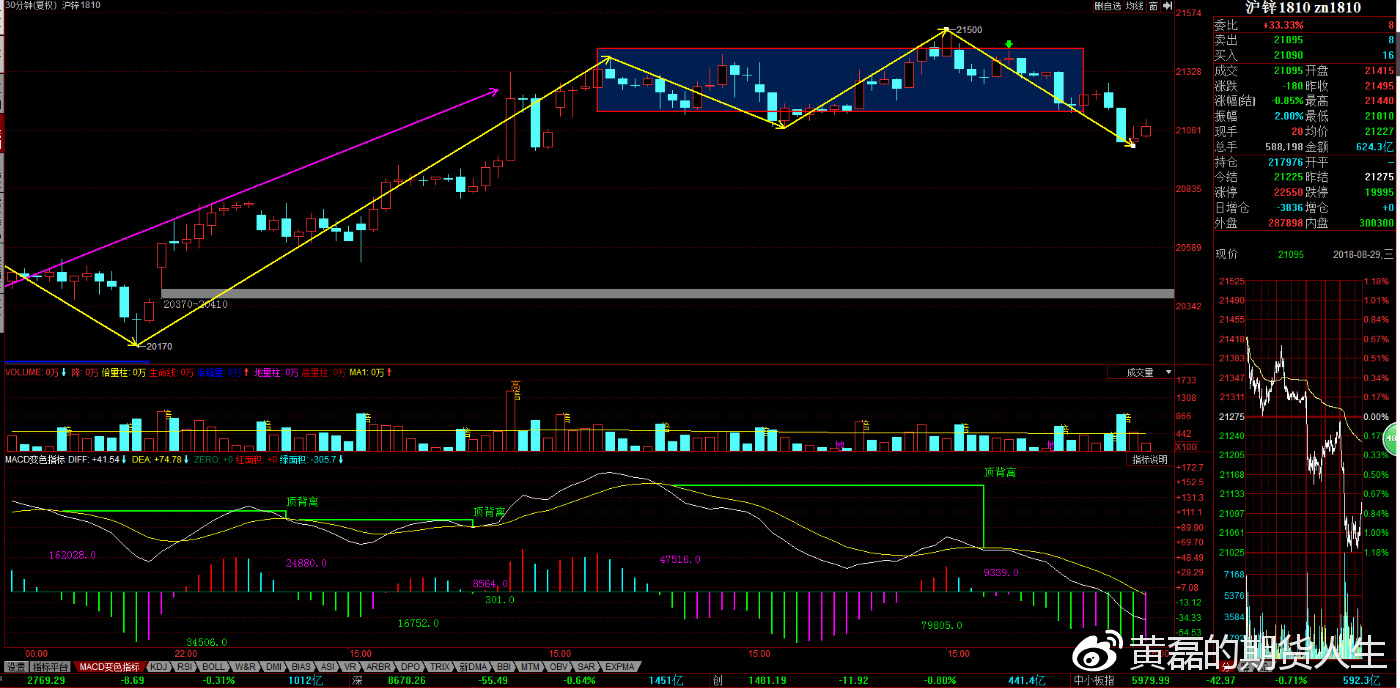The width and height of the screenshot is (1400, 688).
Task: Switch to the OBV indicator tab
Action: (x=559, y=666)
